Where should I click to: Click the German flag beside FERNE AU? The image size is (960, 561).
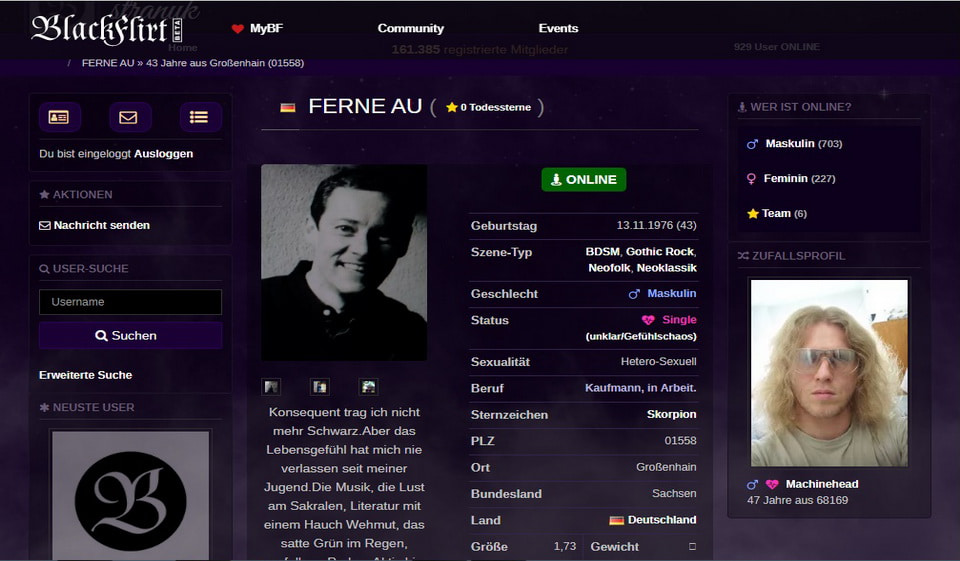pos(288,107)
